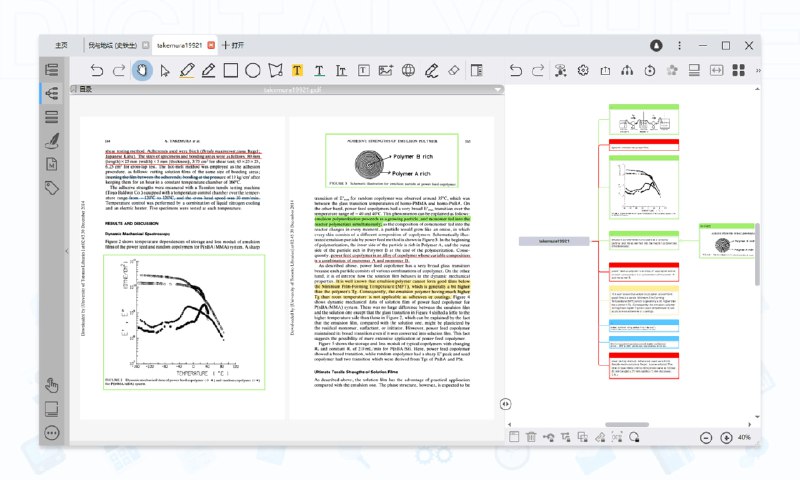
Task: Open the three-dot menu in title bar
Action: tap(680, 45)
